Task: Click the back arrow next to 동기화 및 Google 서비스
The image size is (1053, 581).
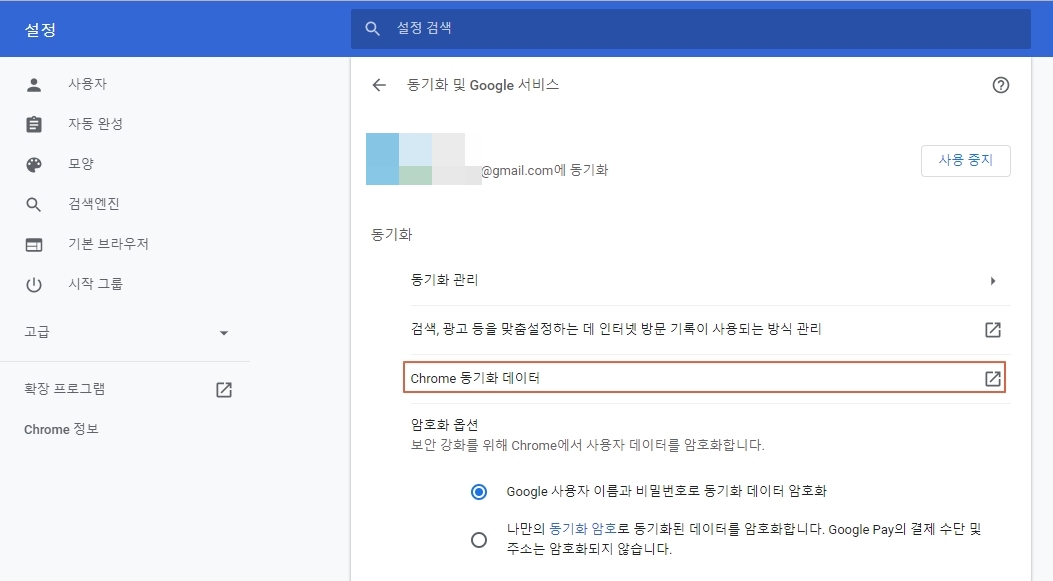Action: coord(379,85)
